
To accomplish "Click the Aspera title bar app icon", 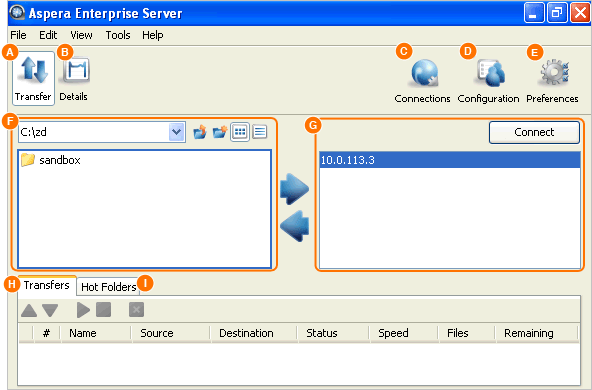I will (x=17, y=12).
